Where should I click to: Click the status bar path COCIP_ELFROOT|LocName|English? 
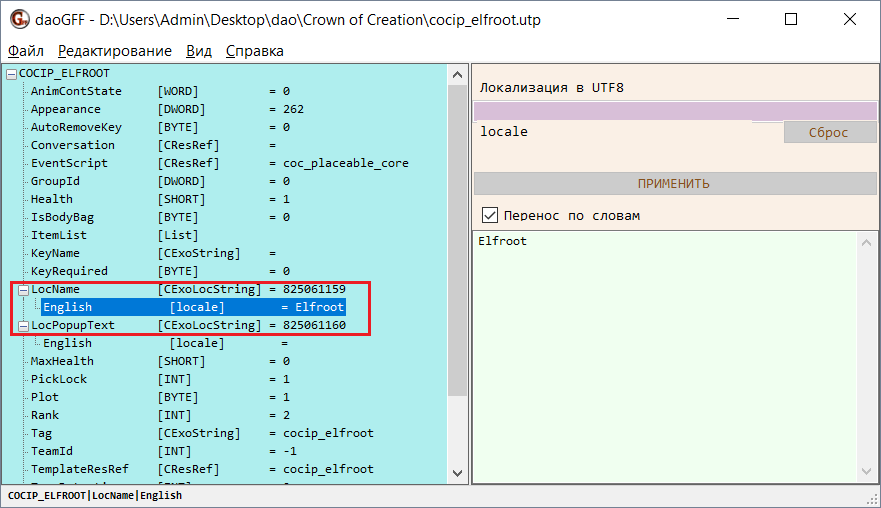pos(95,495)
